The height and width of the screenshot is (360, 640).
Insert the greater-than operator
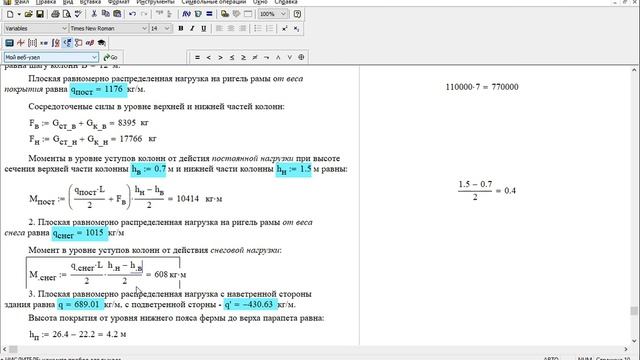[220, 58]
